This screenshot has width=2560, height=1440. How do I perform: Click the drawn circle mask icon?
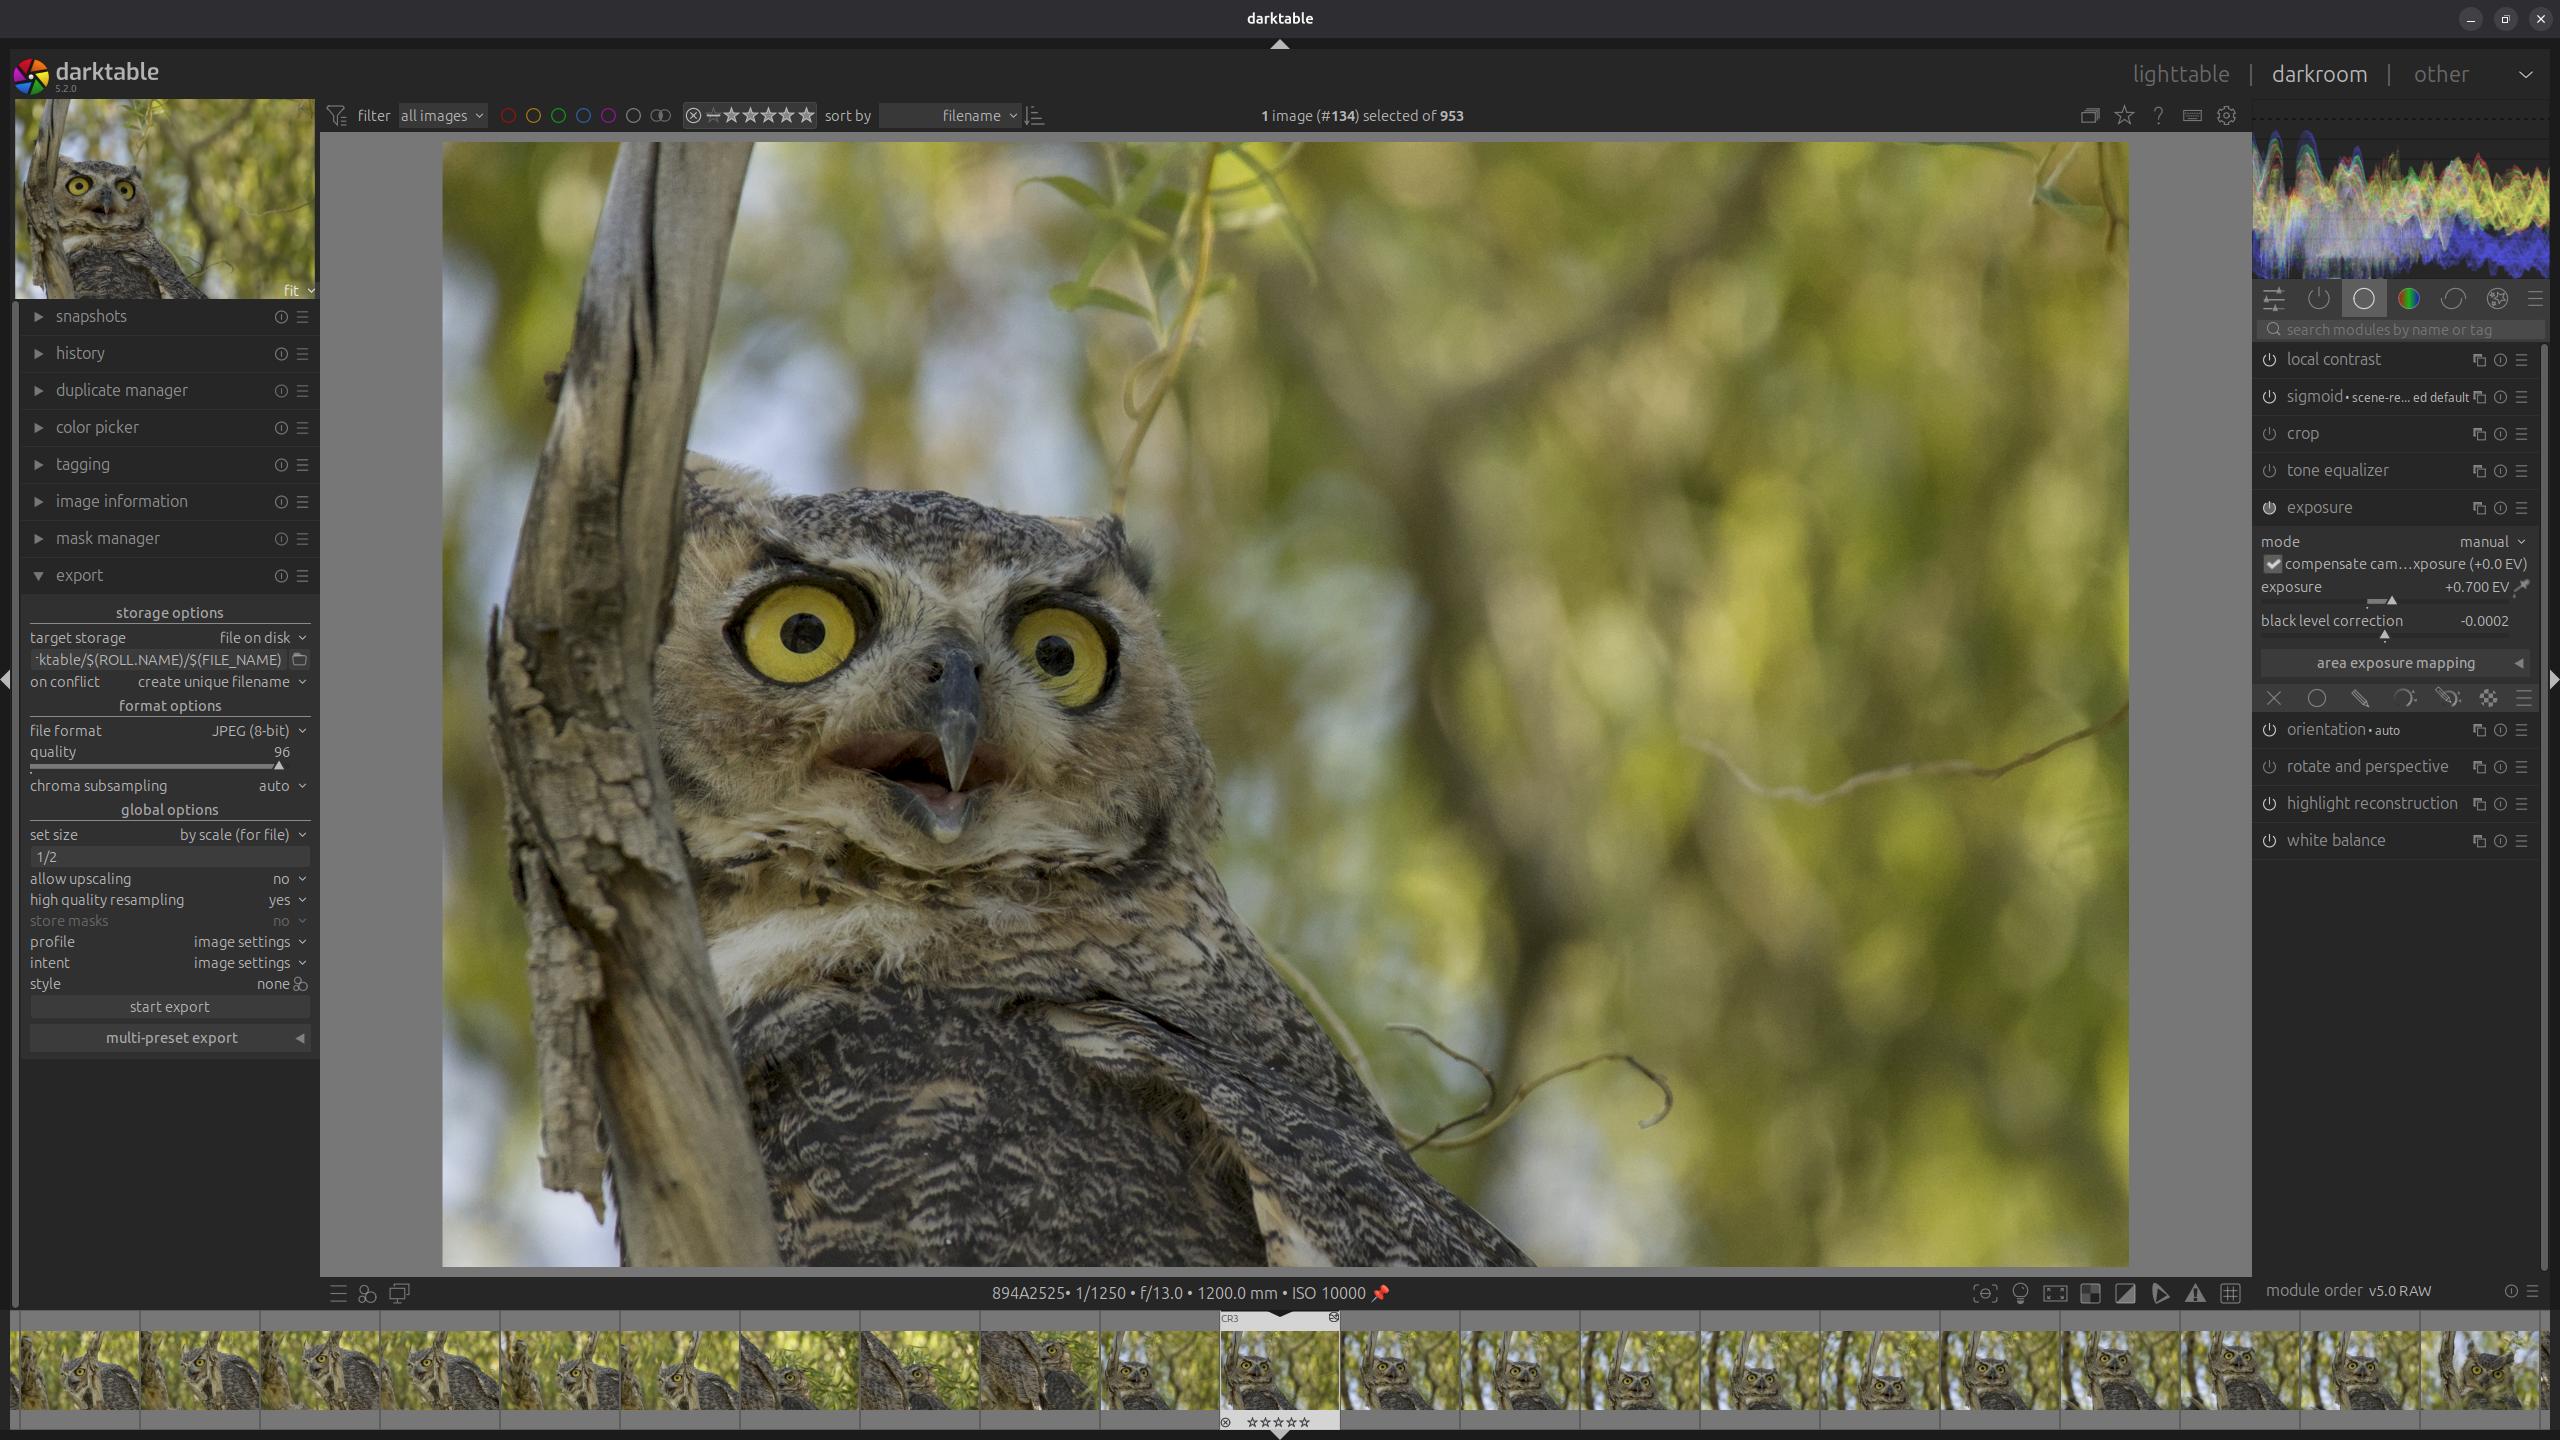[2316, 698]
